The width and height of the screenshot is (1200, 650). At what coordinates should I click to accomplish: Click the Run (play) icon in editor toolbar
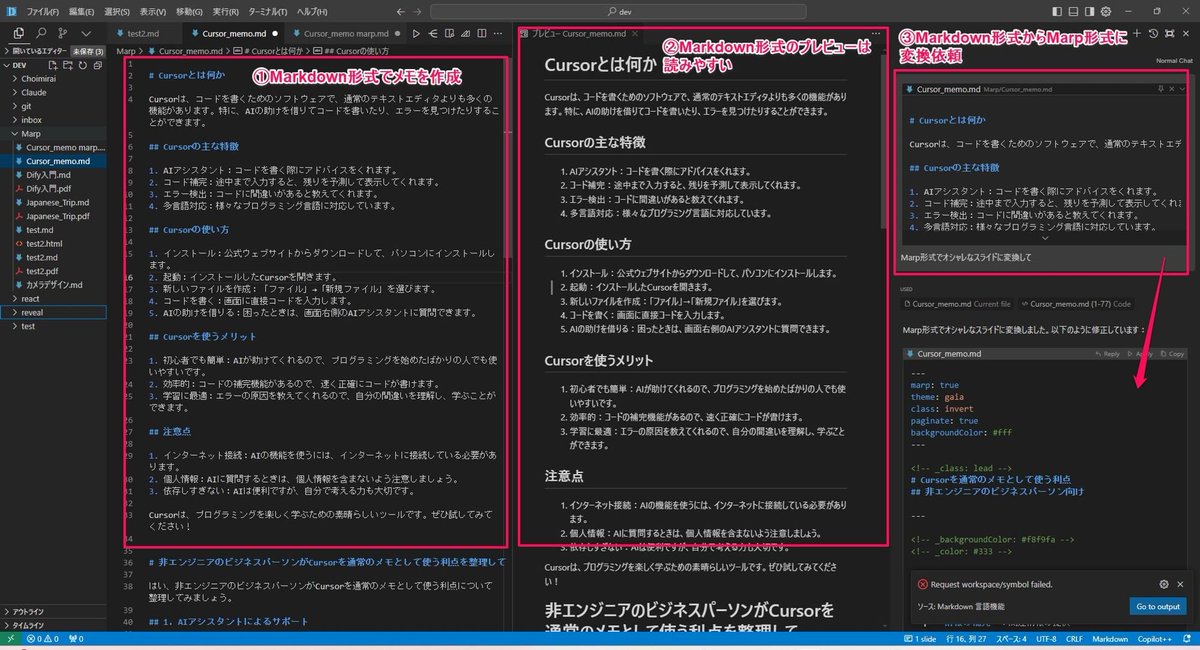click(415, 33)
